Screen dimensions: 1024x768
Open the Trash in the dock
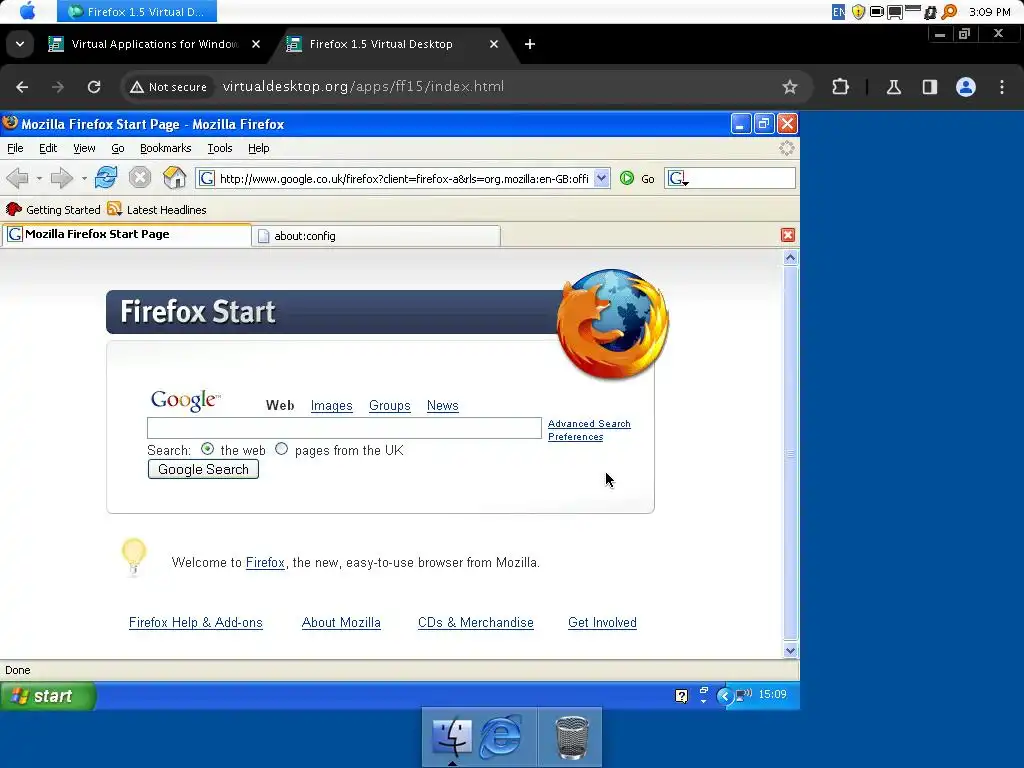(x=571, y=738)
